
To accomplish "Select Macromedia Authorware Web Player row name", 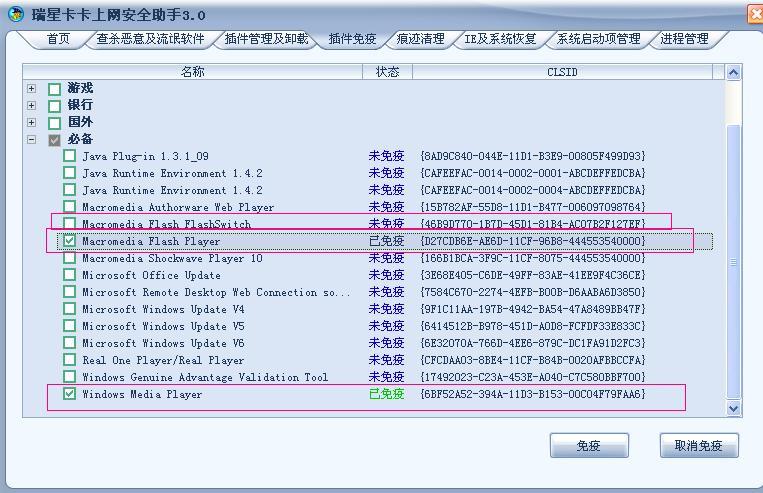I will coord(178,207).
